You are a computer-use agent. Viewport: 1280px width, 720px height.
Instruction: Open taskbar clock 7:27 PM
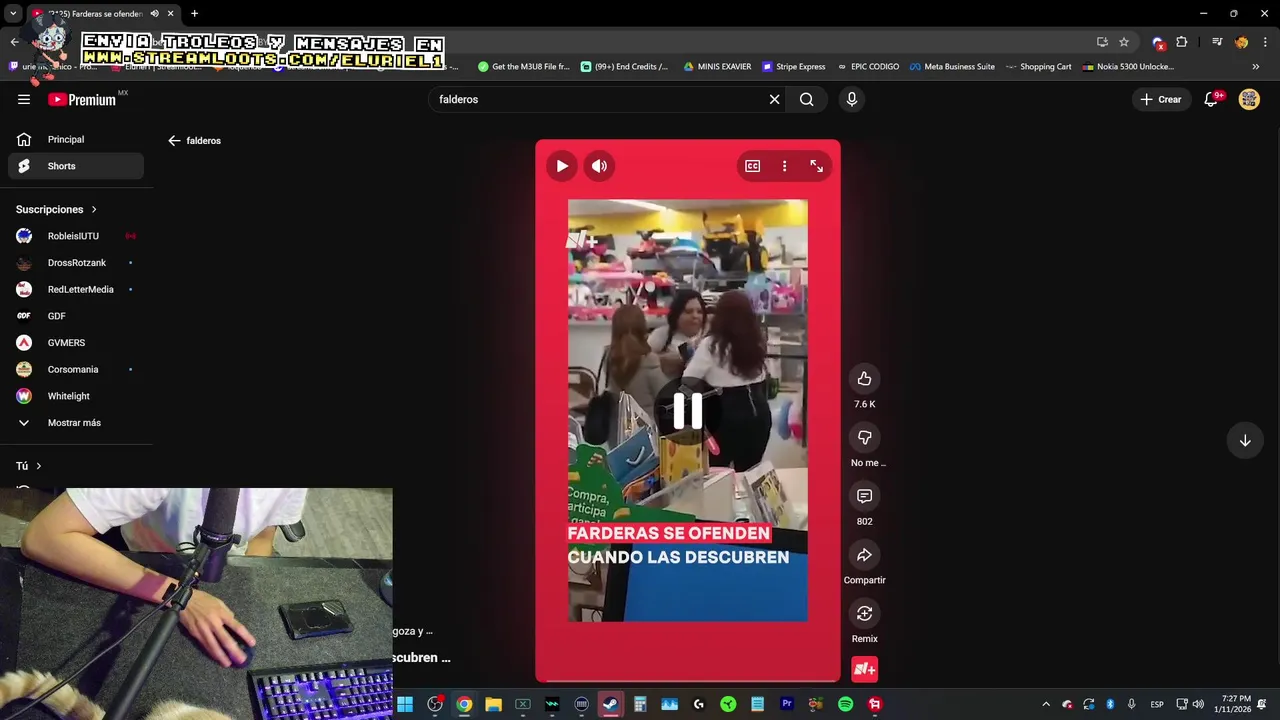pyautogui.click(x=1232, y=704)
